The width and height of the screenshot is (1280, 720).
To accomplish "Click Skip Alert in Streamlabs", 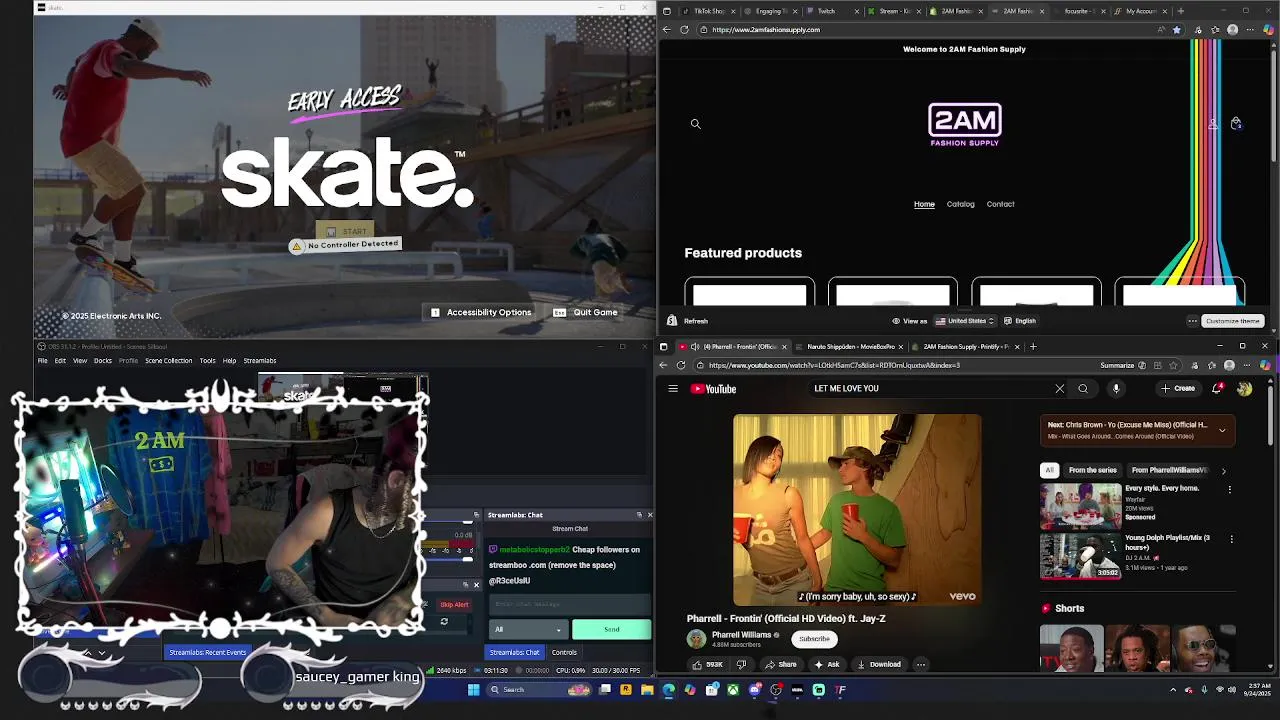I will (x=454, y=604).
